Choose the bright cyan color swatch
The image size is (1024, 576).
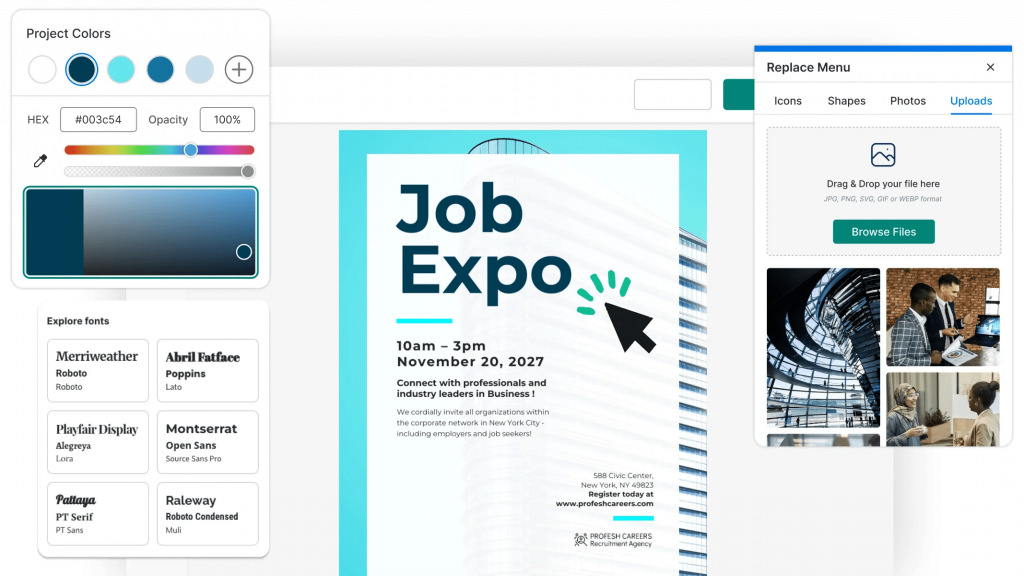121,69
